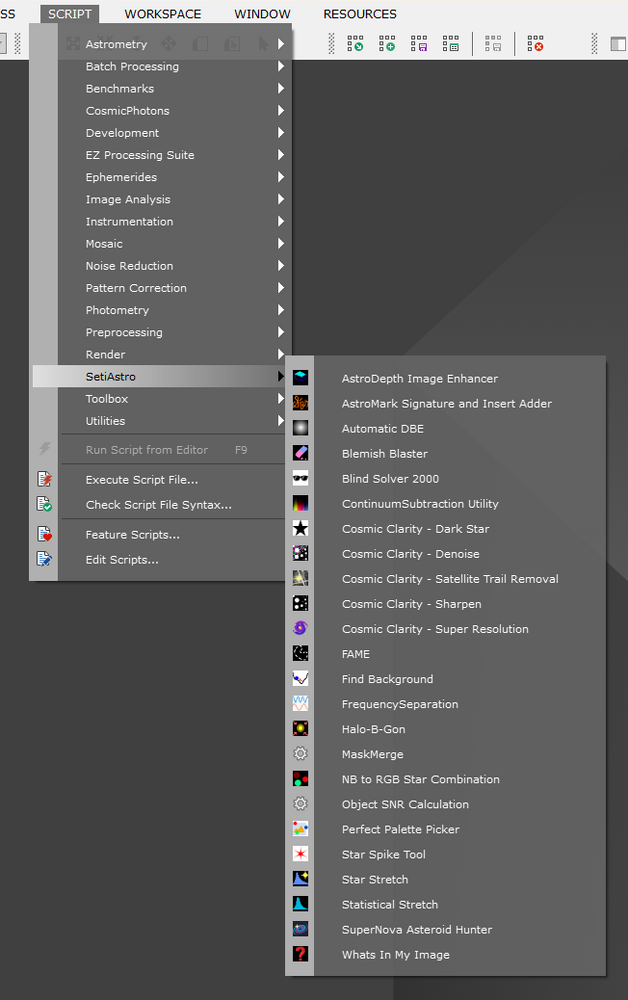This screenshot has height=1000, width=628.
Task: Expand the Toolbox submenu arrow
Action: pos(281,398)
